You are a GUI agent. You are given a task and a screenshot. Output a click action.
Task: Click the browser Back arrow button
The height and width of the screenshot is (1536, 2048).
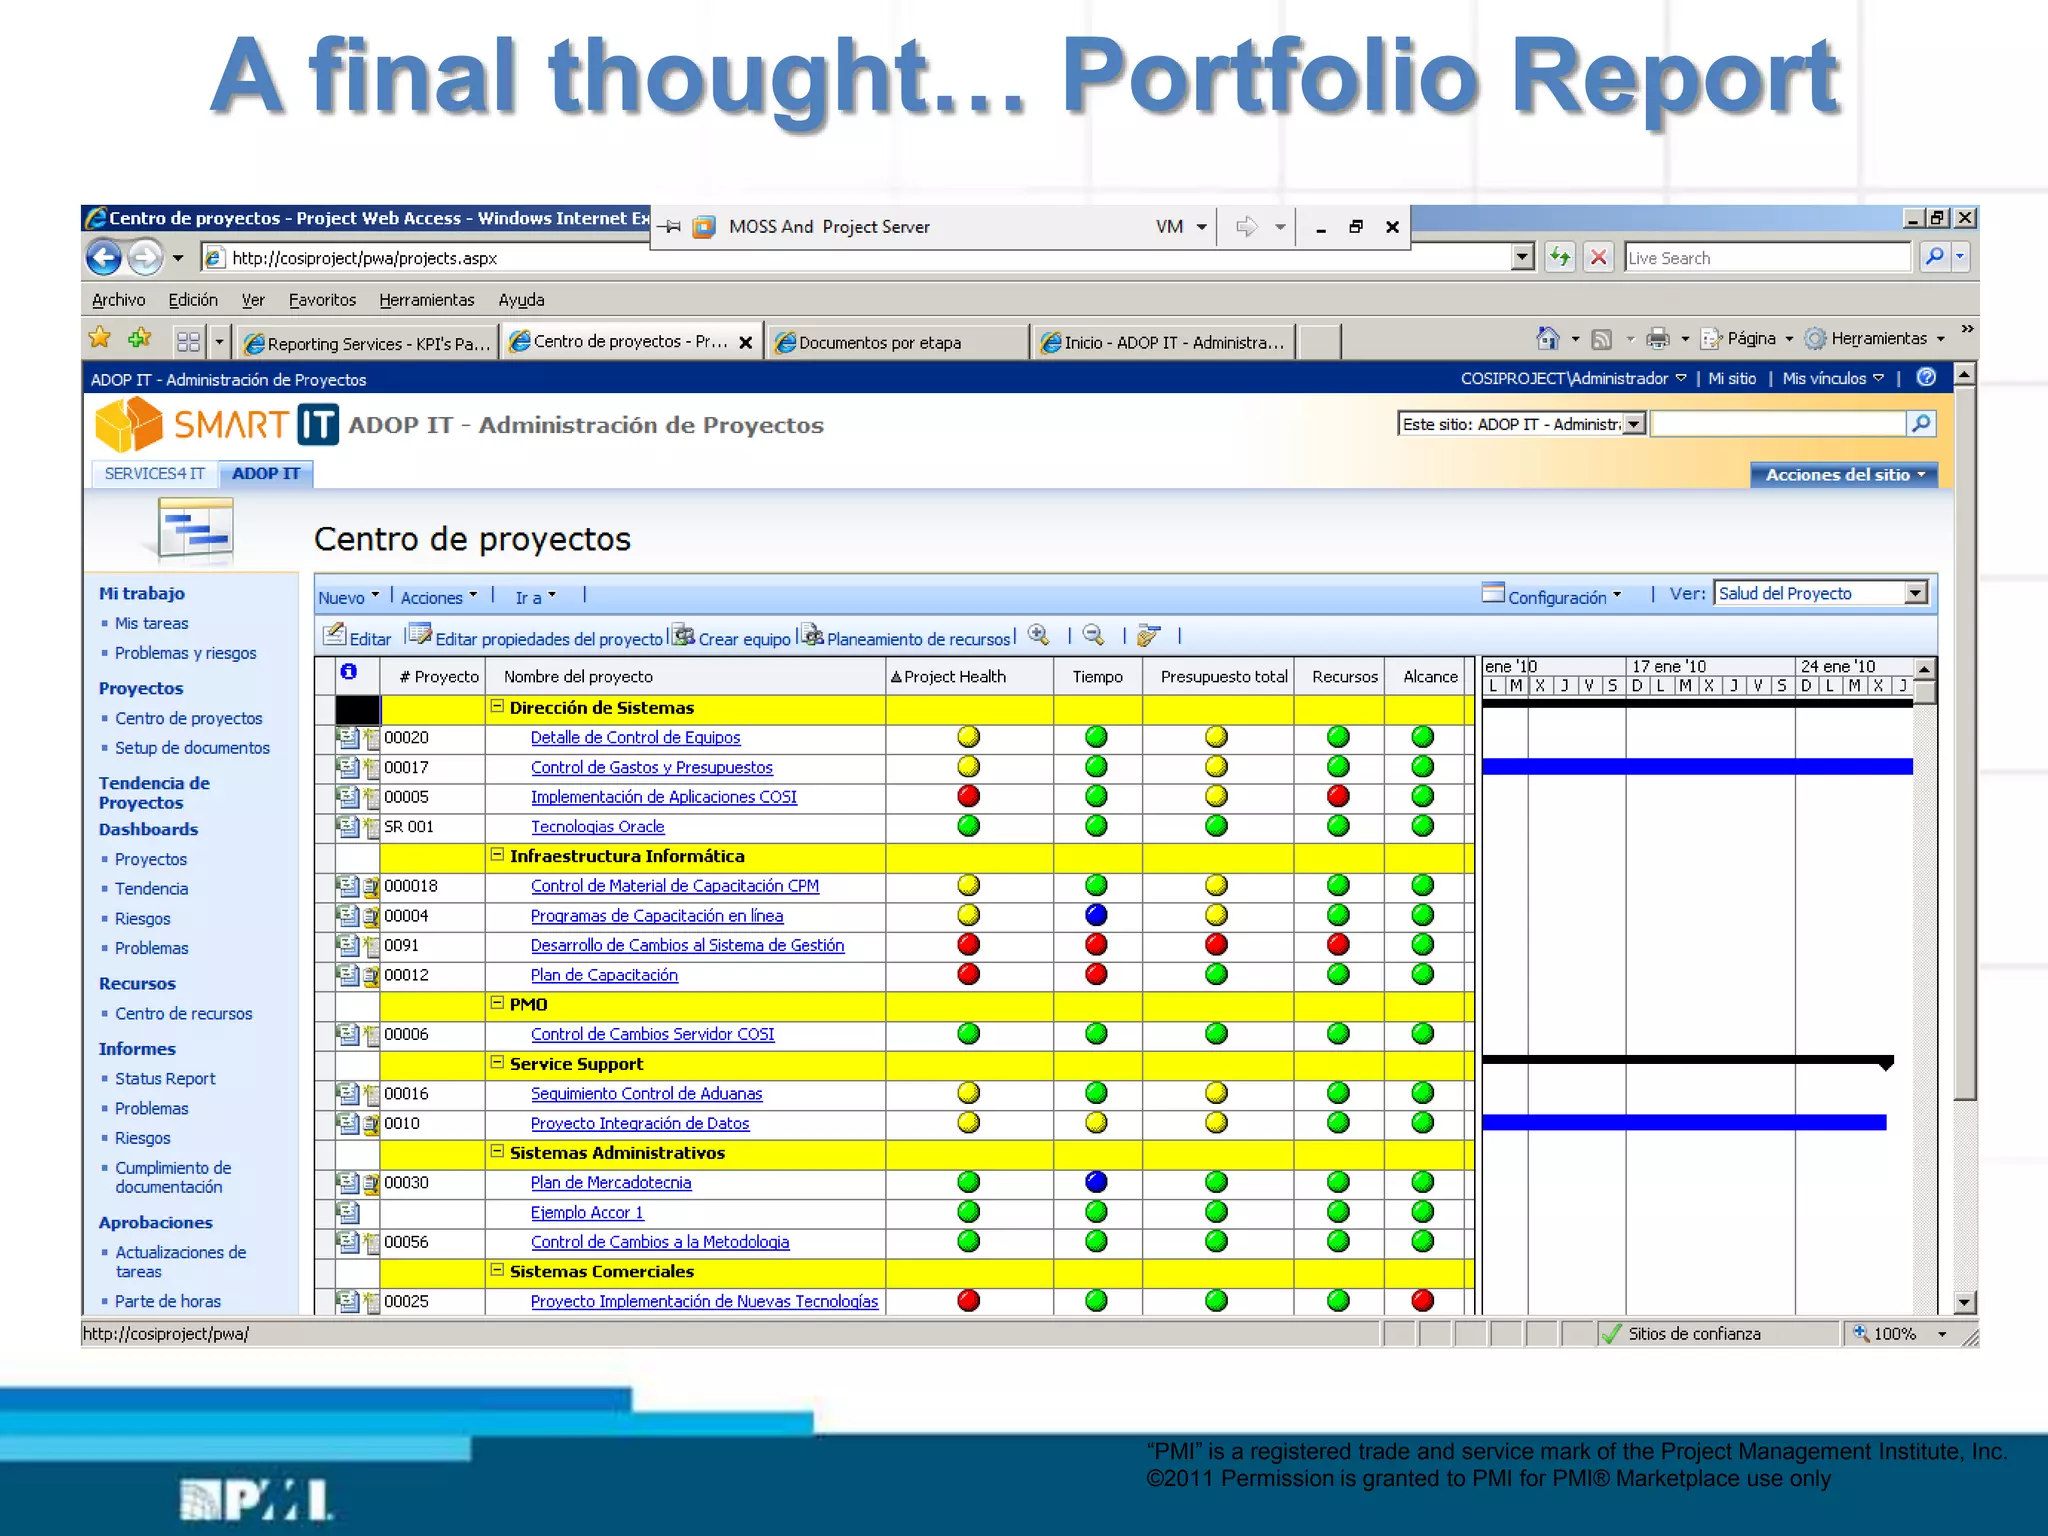[x=104, y=258]
